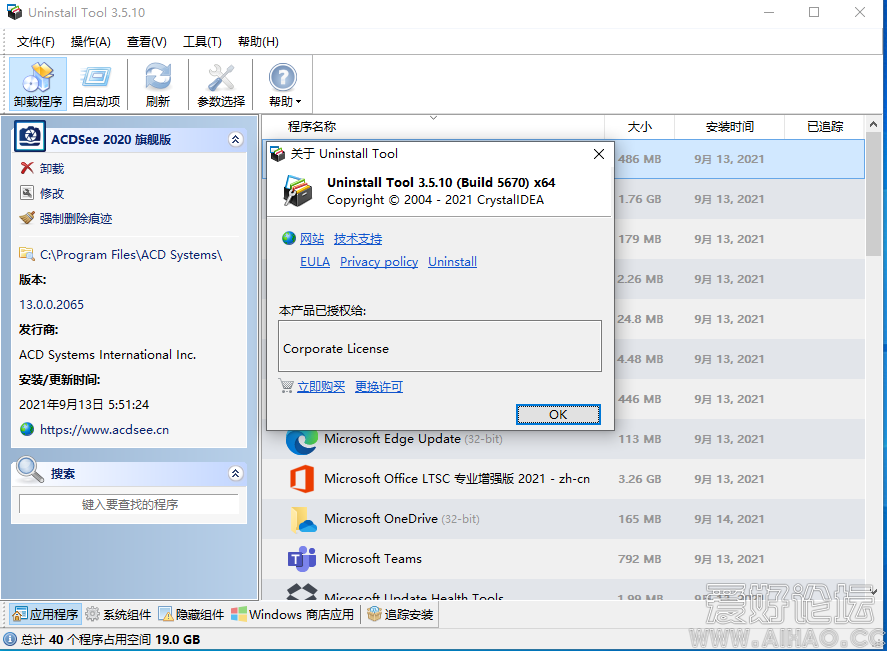Switch to the Windows 商店应用 tab
The width and height of the screenshot is (887, 651).
292,614
